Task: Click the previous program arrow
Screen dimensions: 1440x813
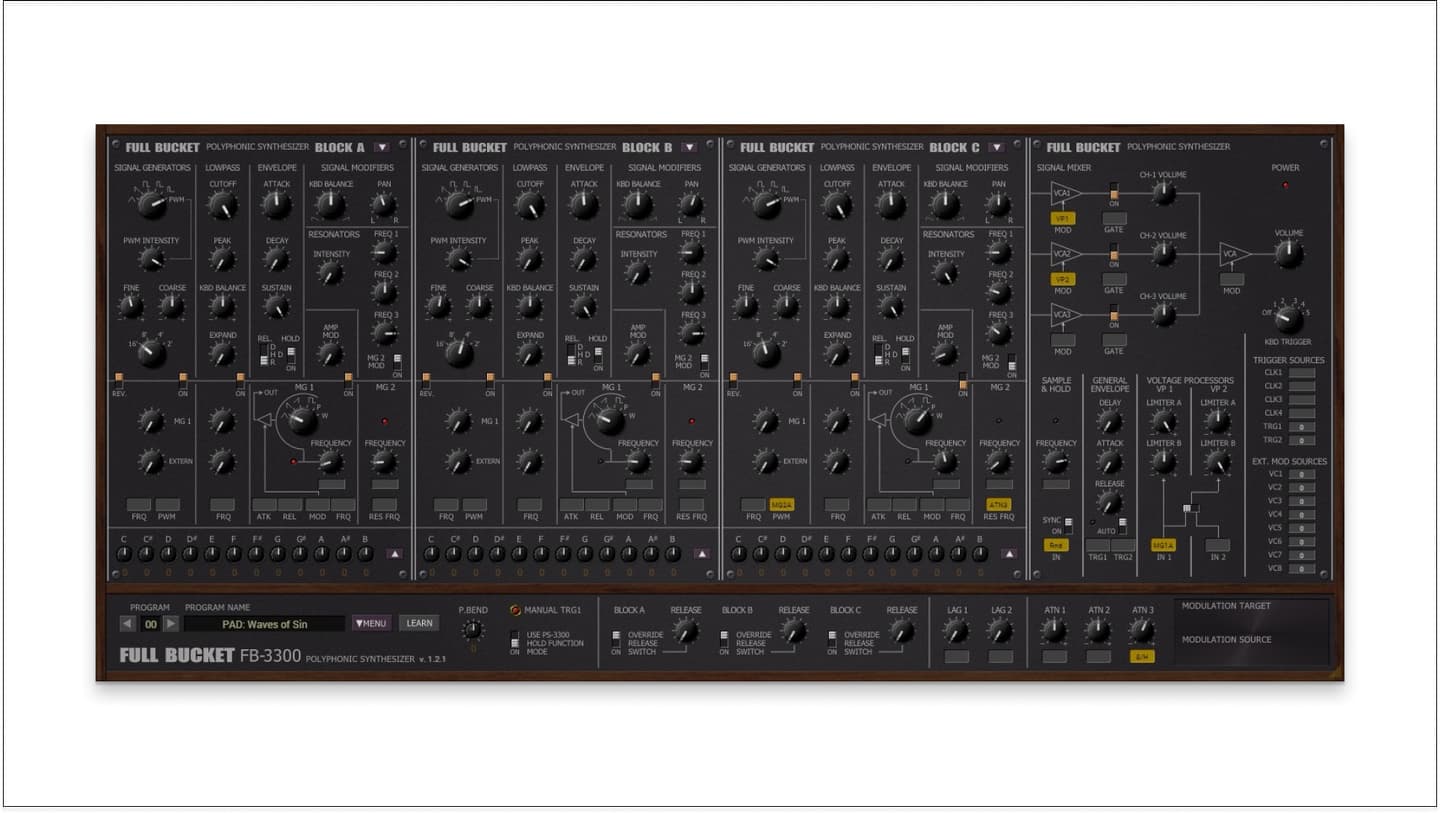Action: [x=127, y=624]
